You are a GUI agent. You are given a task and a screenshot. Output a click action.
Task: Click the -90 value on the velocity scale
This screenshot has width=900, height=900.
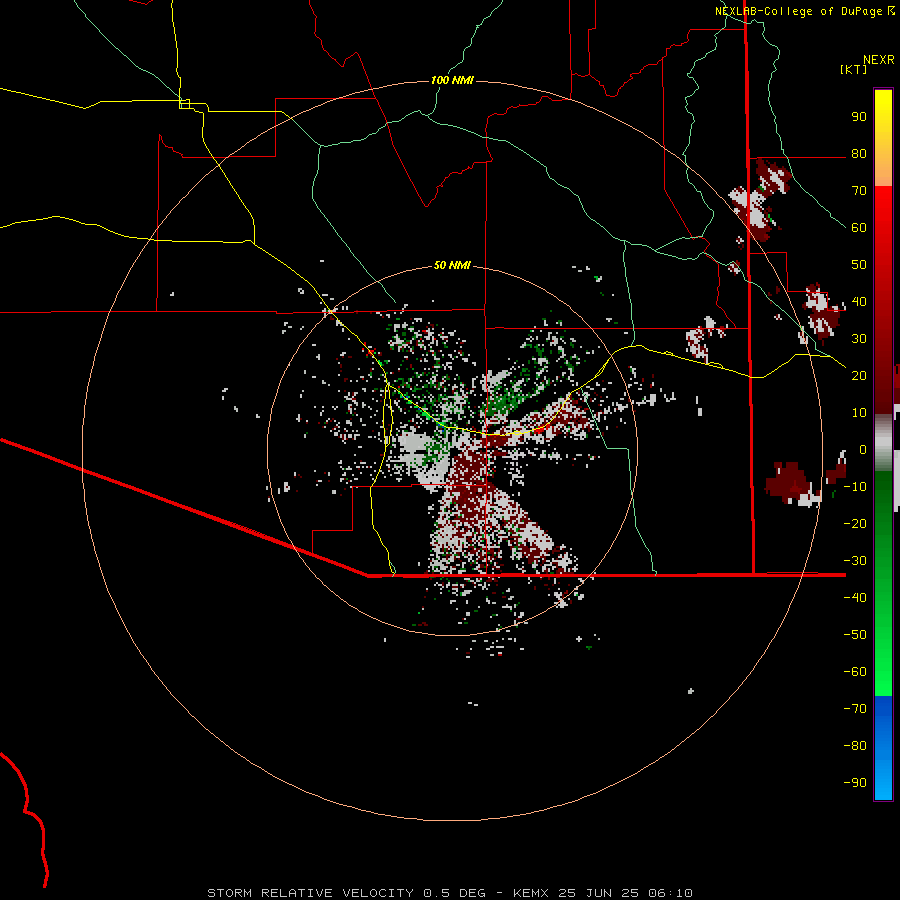tap(855, 782)
